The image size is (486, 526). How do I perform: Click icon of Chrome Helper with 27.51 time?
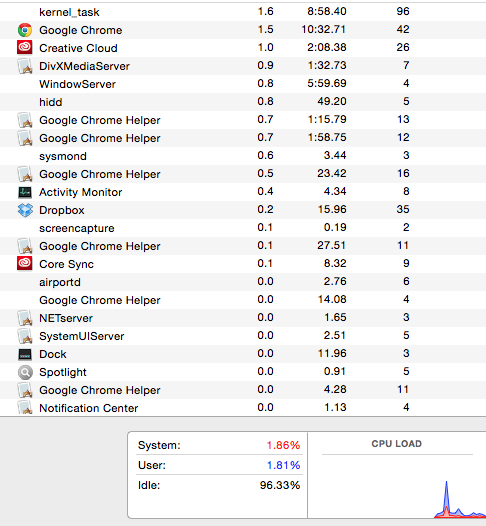[x=25, y=246]
